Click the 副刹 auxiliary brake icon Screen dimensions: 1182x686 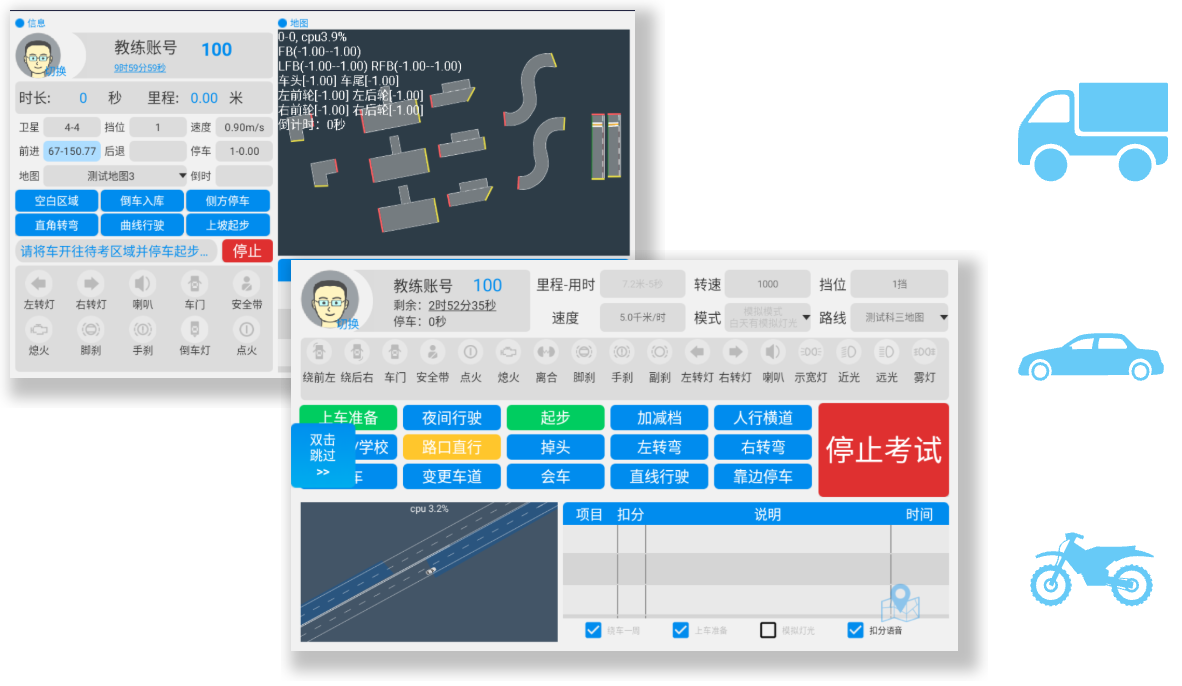[659, 353]
